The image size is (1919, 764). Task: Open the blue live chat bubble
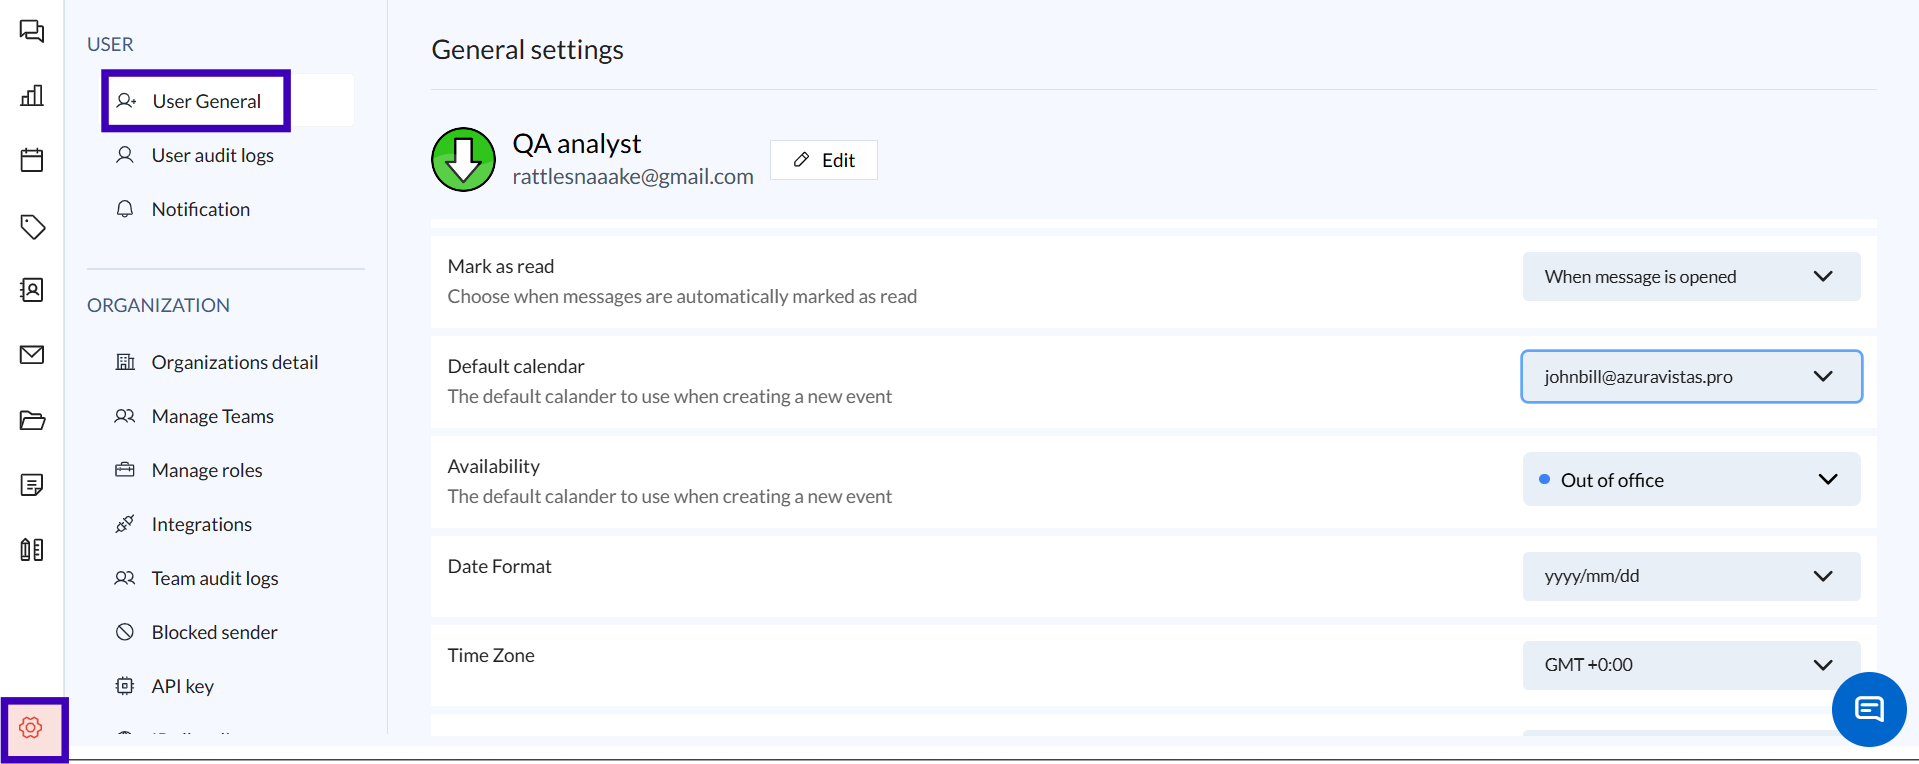pos(1868,709)
